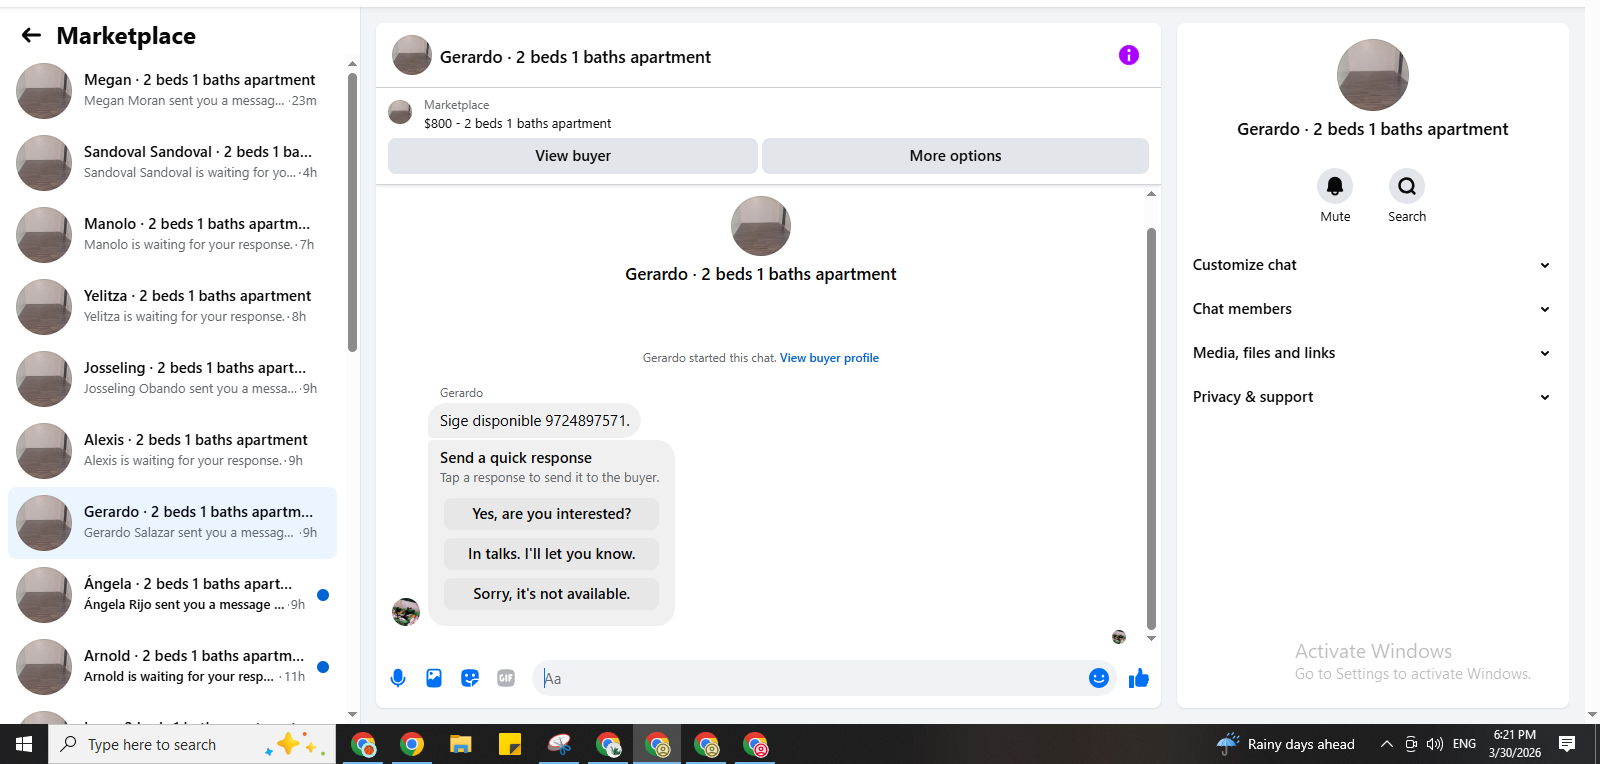1600x764 pixels.
Task: Open the purple conversation info icon
Action: click(1128, 55)
